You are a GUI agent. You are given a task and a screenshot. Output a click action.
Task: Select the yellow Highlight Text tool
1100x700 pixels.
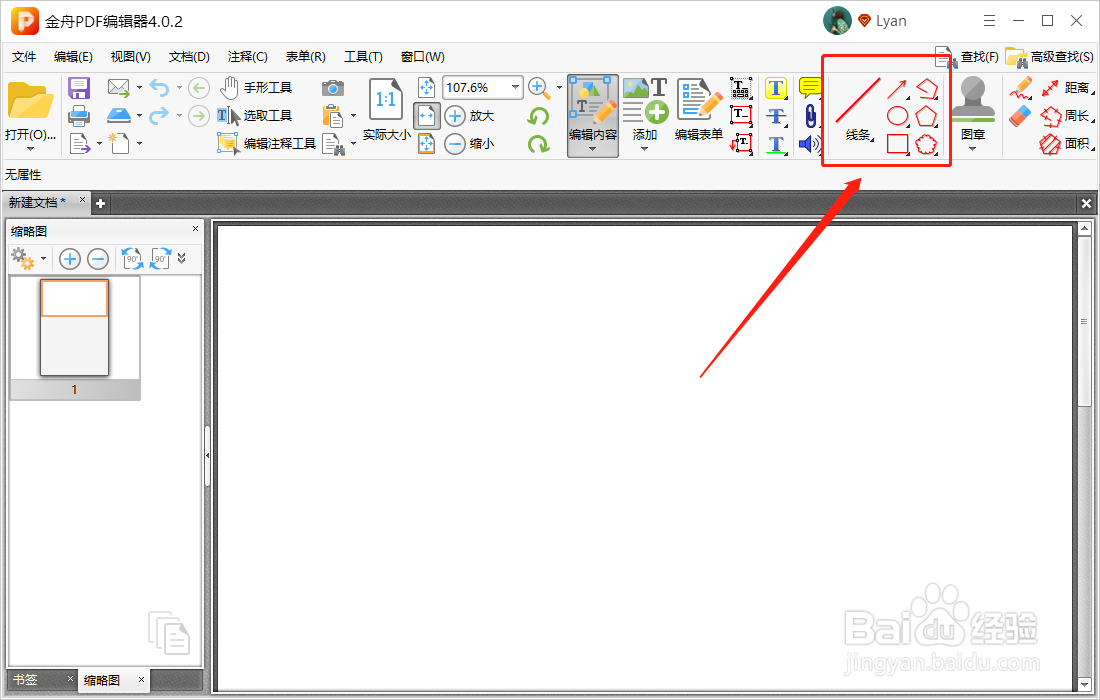click(x=776, y=88)
